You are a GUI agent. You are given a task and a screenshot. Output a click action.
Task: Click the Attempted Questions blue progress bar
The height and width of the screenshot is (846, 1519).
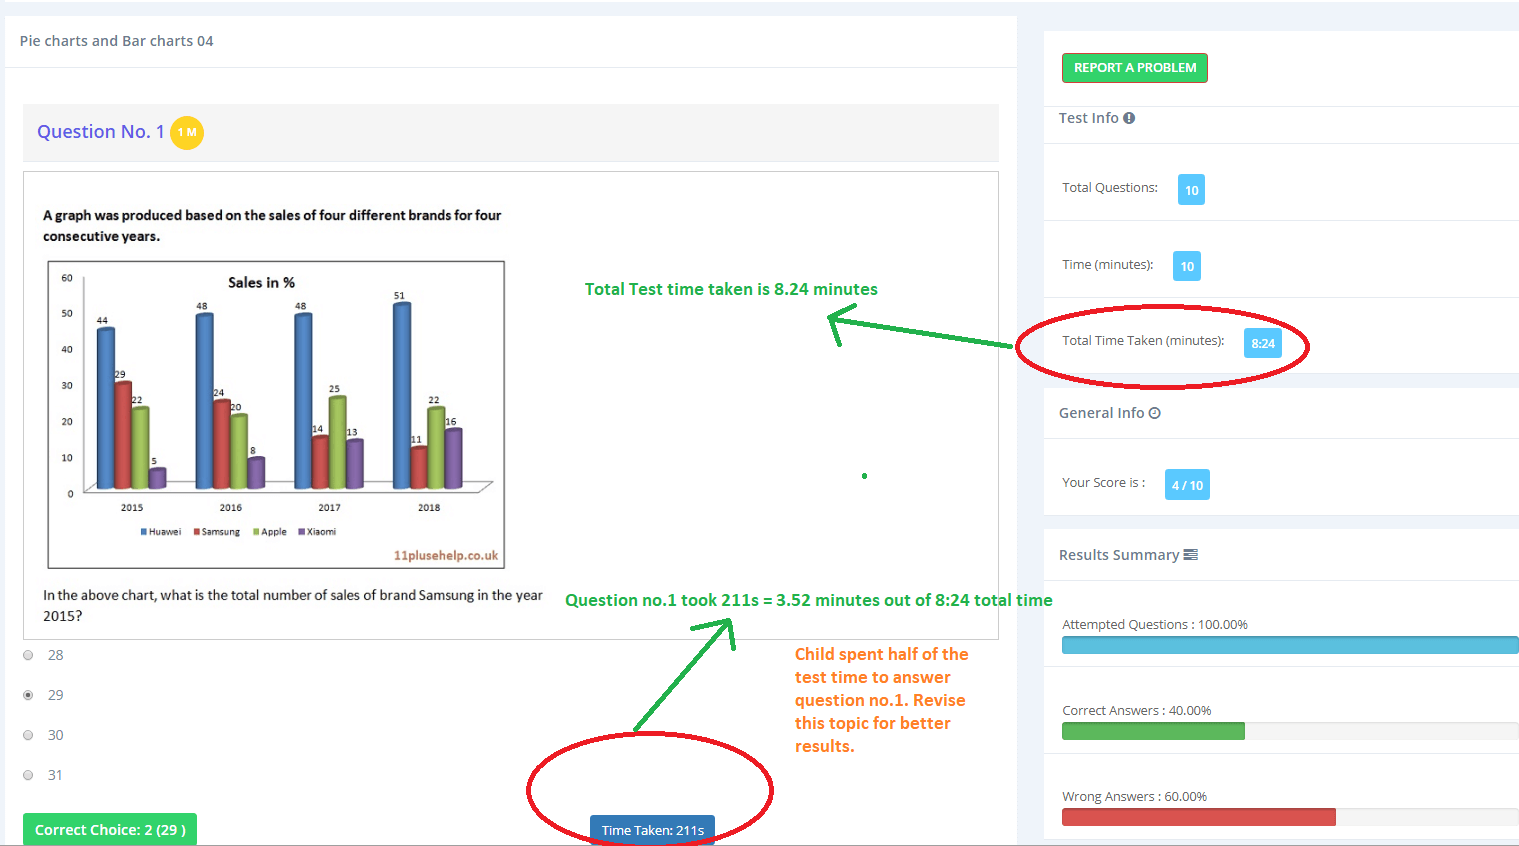(x=1289, y=645)
